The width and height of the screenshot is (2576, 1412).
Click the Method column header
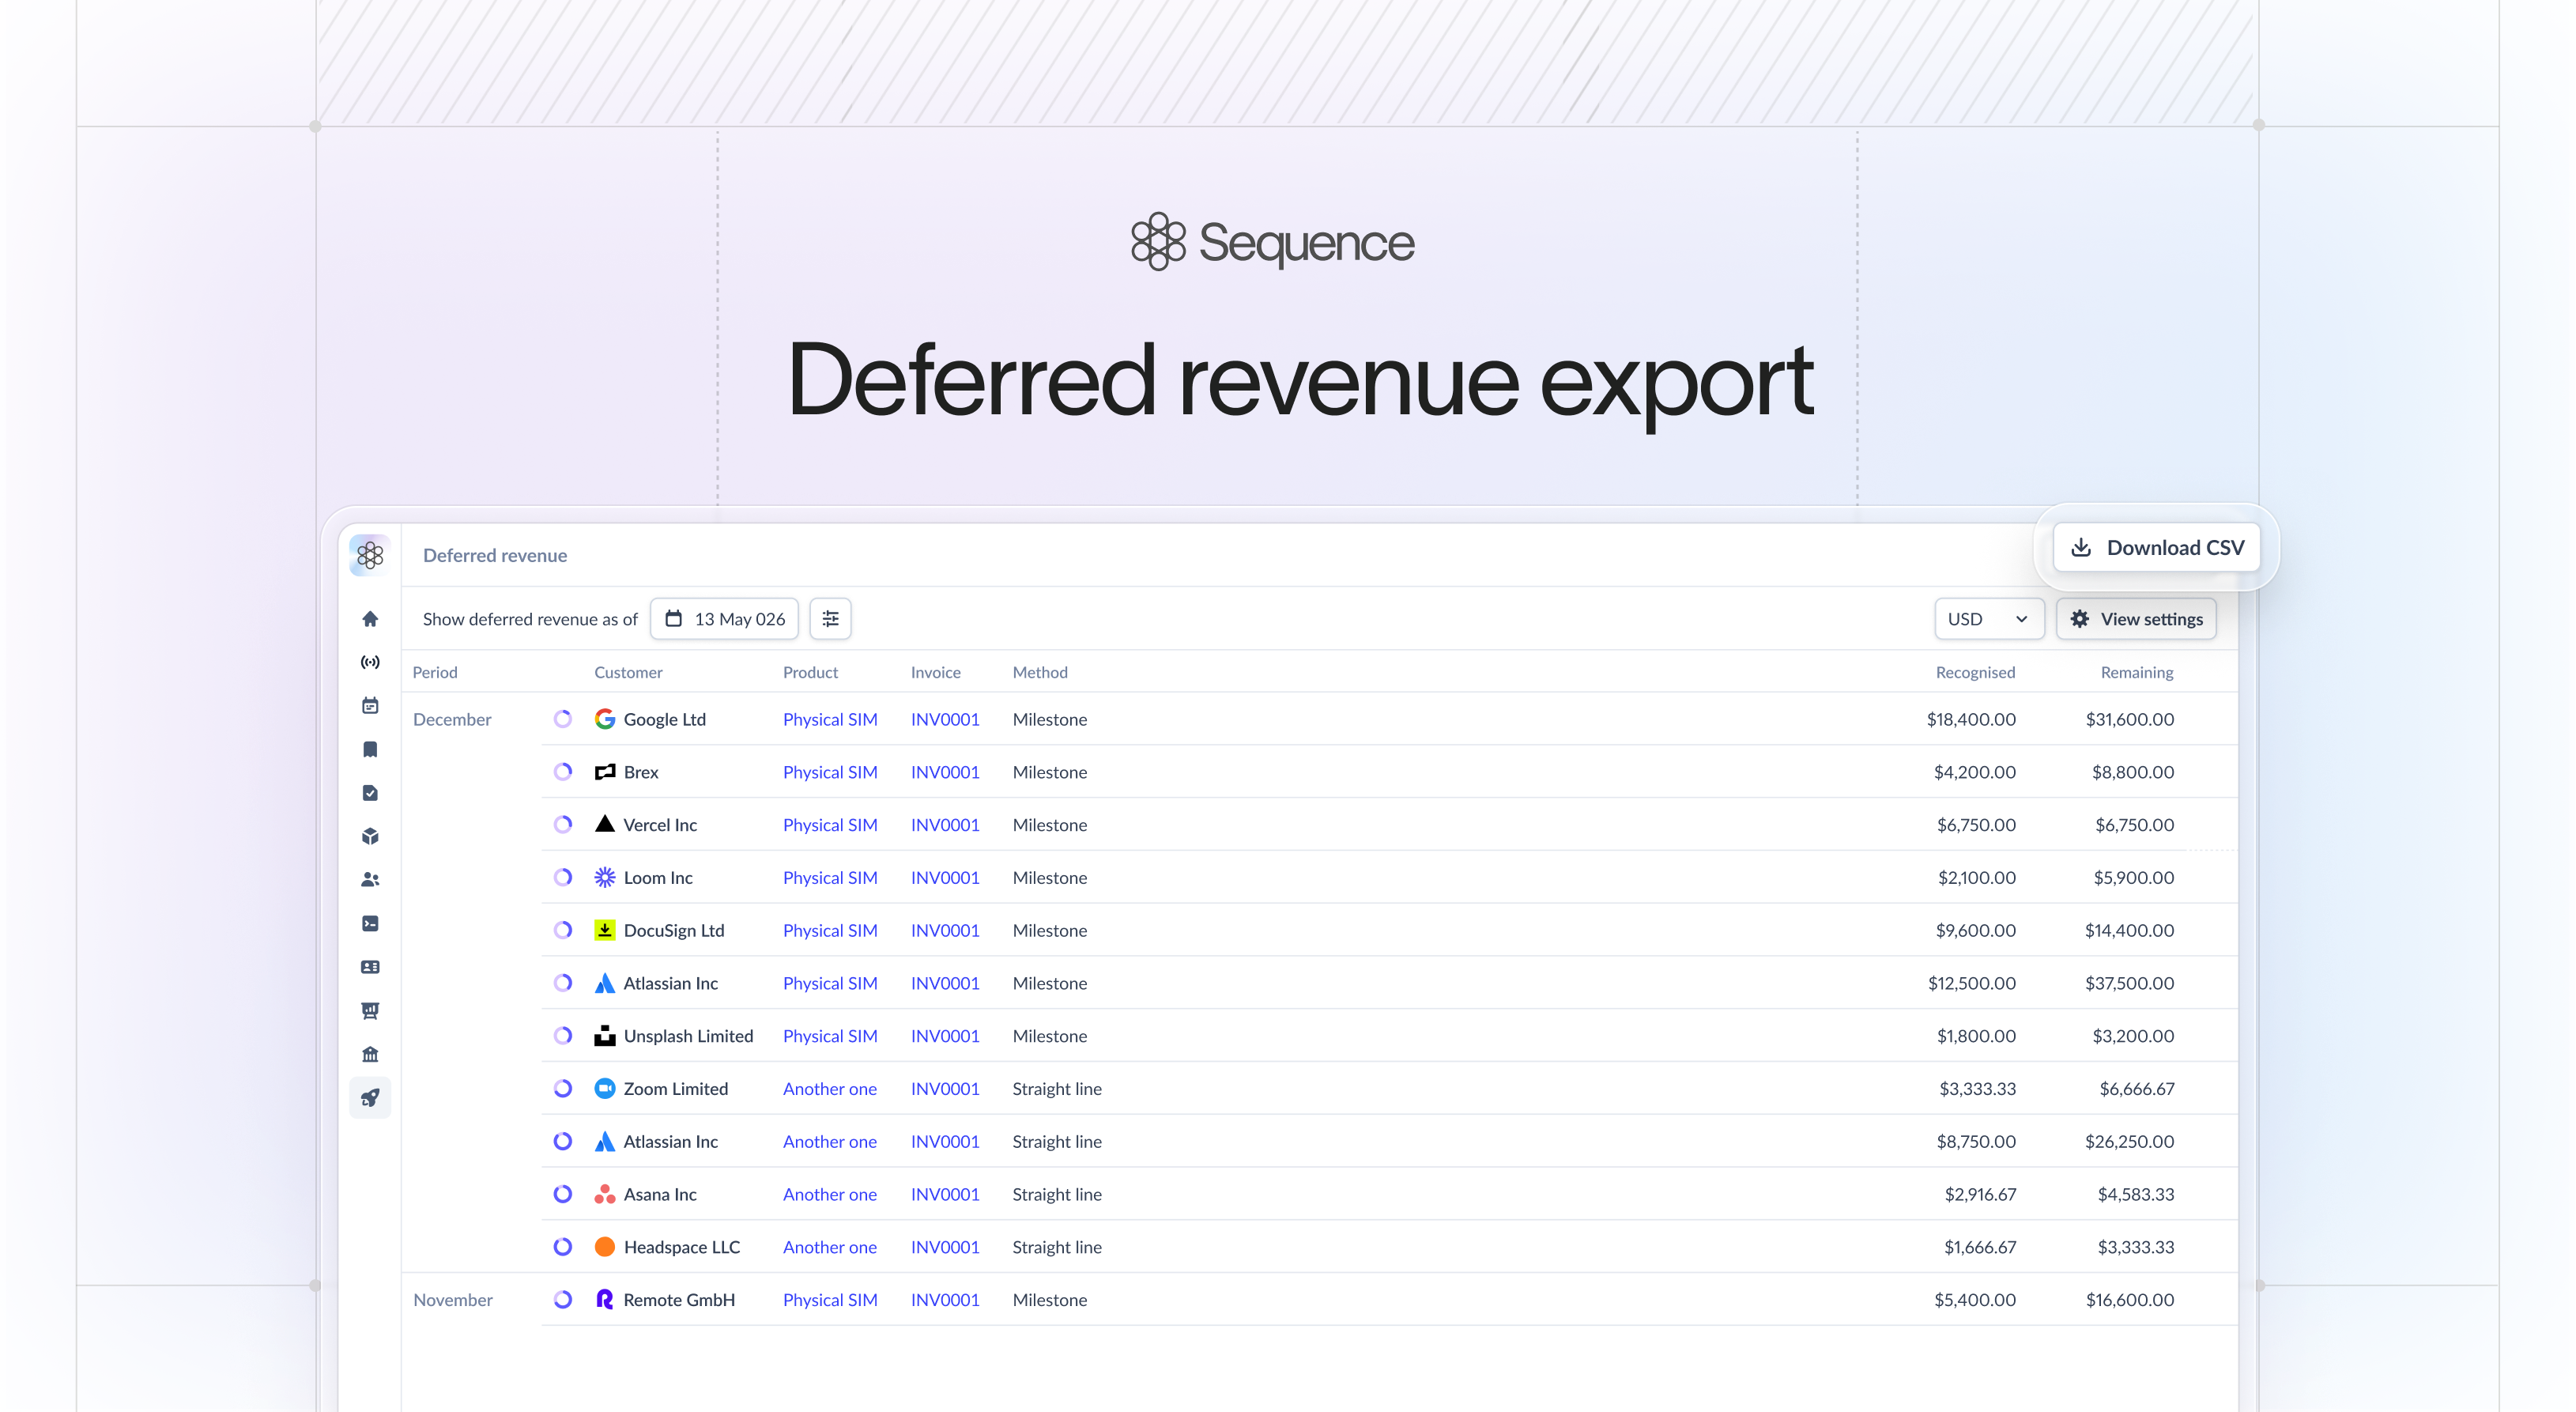[1040, 672]
